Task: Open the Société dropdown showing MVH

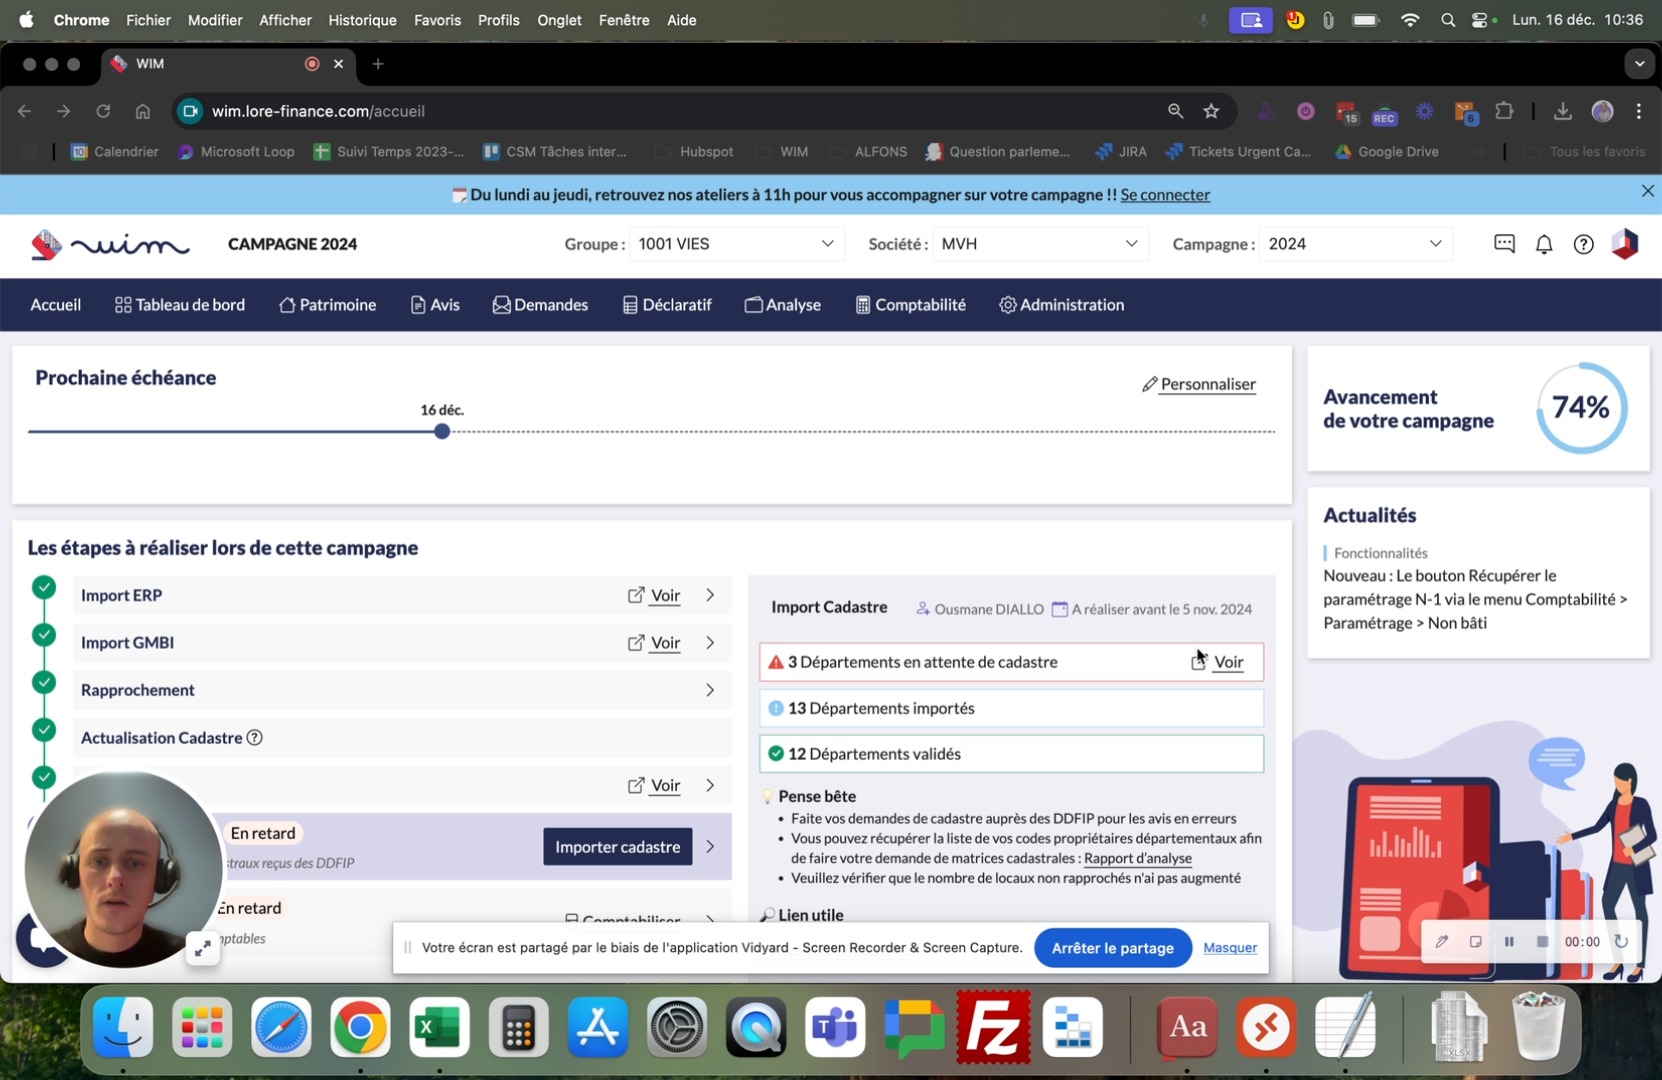Action: pos(1039,244)
